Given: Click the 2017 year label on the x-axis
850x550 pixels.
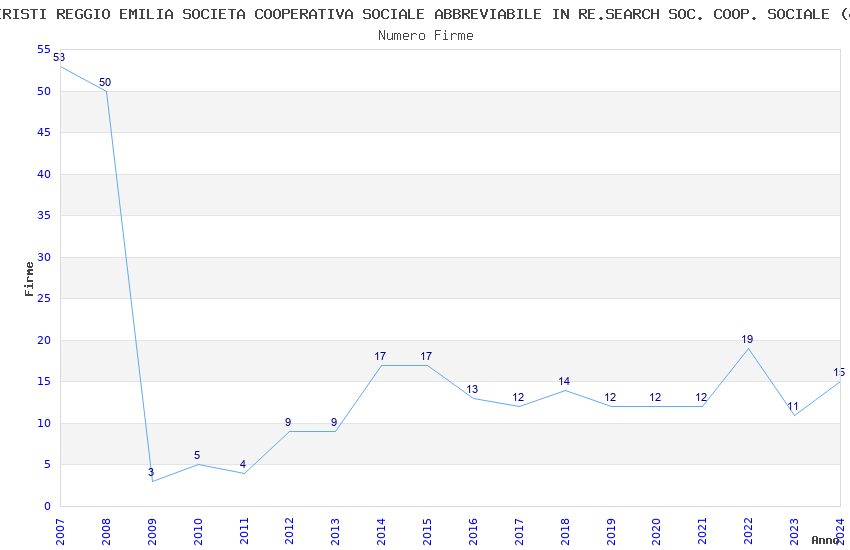Looking at the screenshot, I should 519,532.
